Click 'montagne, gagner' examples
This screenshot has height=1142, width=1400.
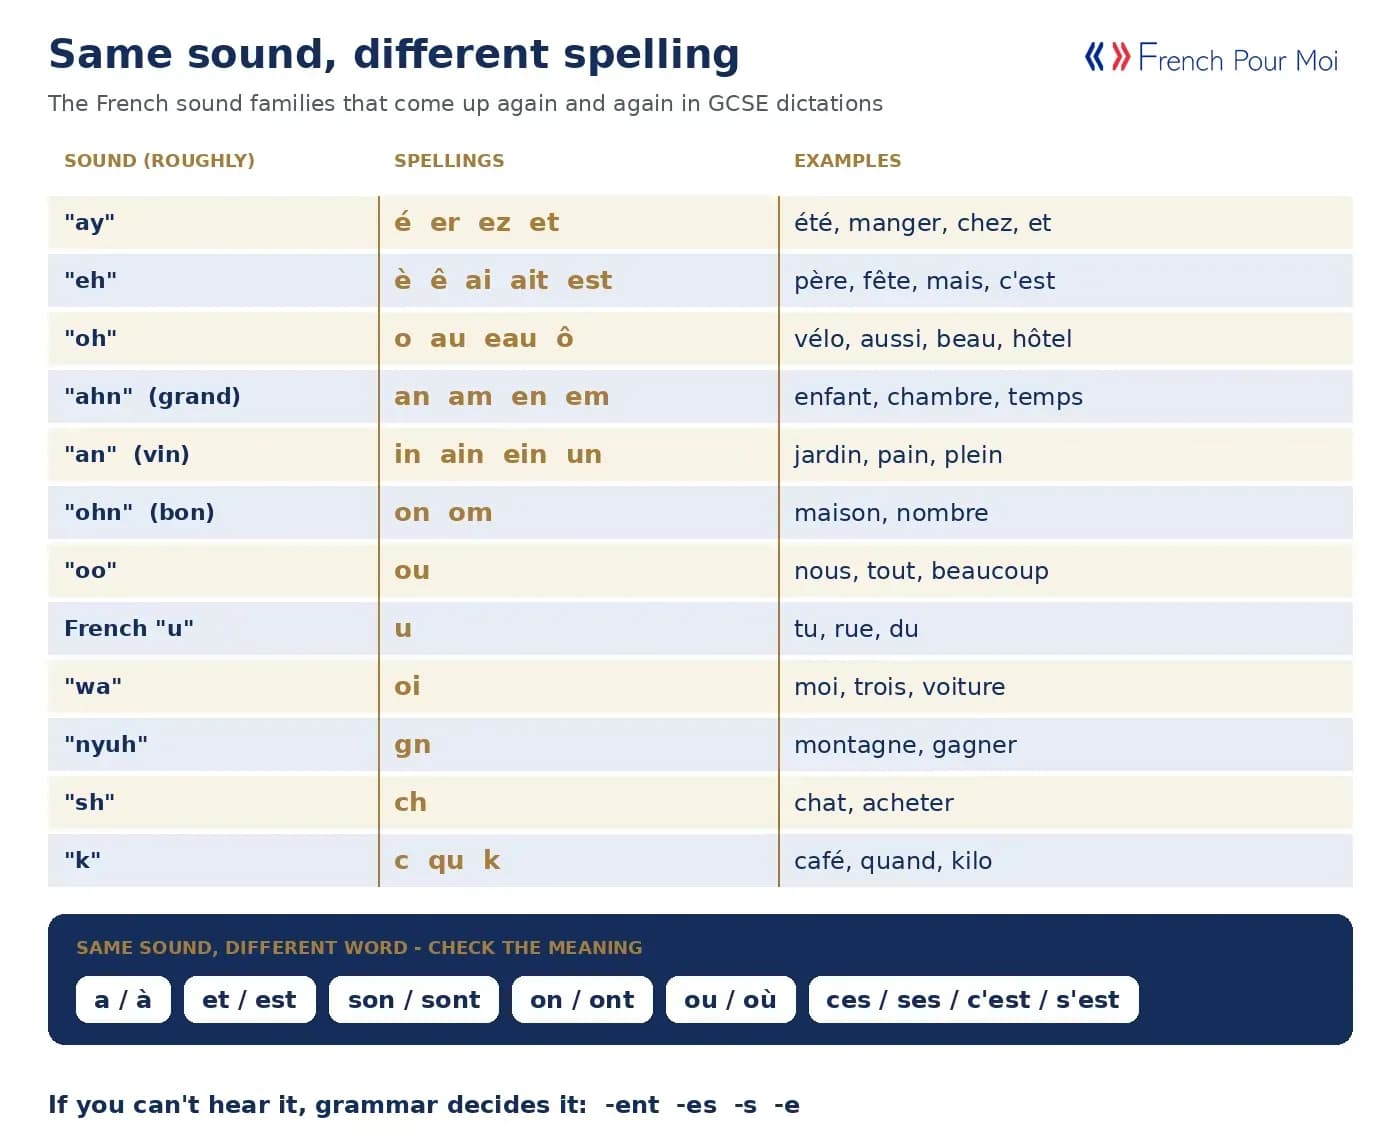tap(905, 745)
